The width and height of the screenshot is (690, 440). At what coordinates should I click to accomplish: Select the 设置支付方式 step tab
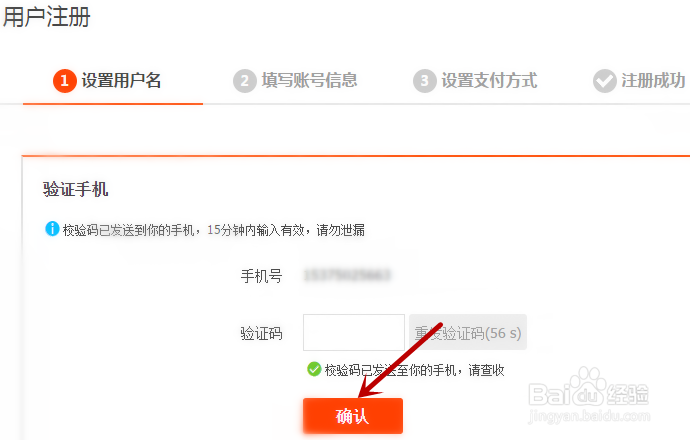(x=475, y=81)
